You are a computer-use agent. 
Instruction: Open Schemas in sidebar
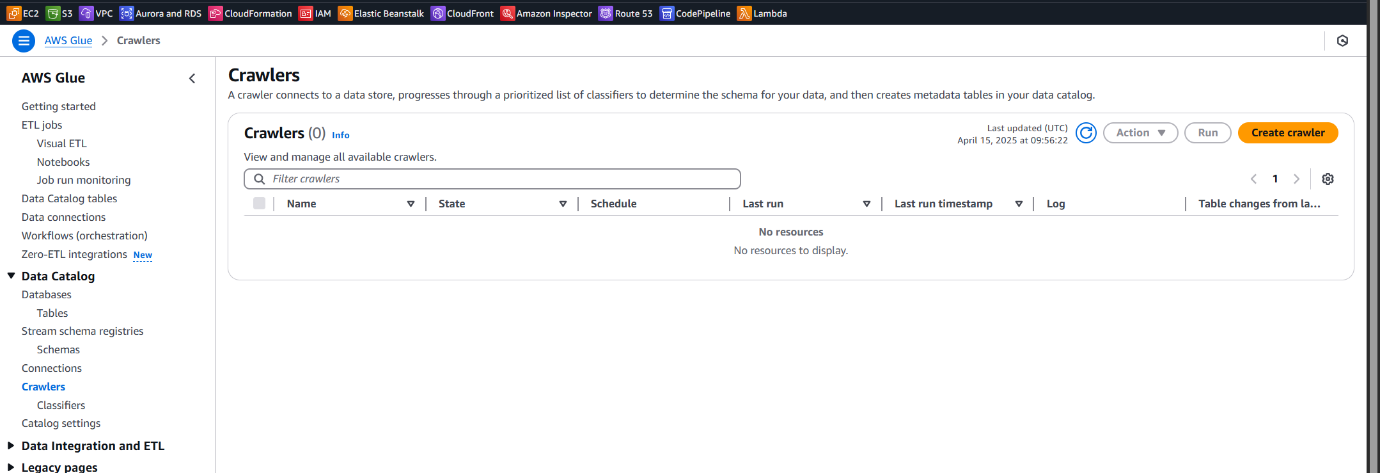(x=58, y=349)
